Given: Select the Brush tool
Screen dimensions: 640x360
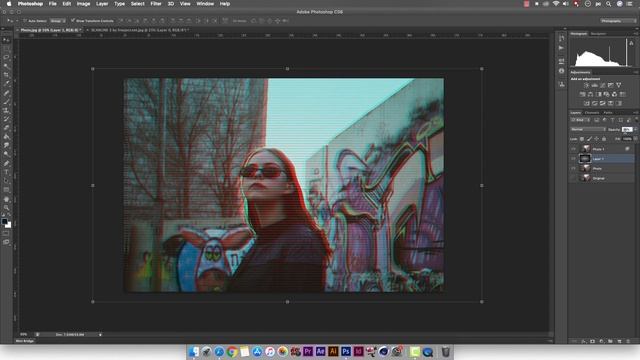Looking at the screenshot, I should point(6,102).
